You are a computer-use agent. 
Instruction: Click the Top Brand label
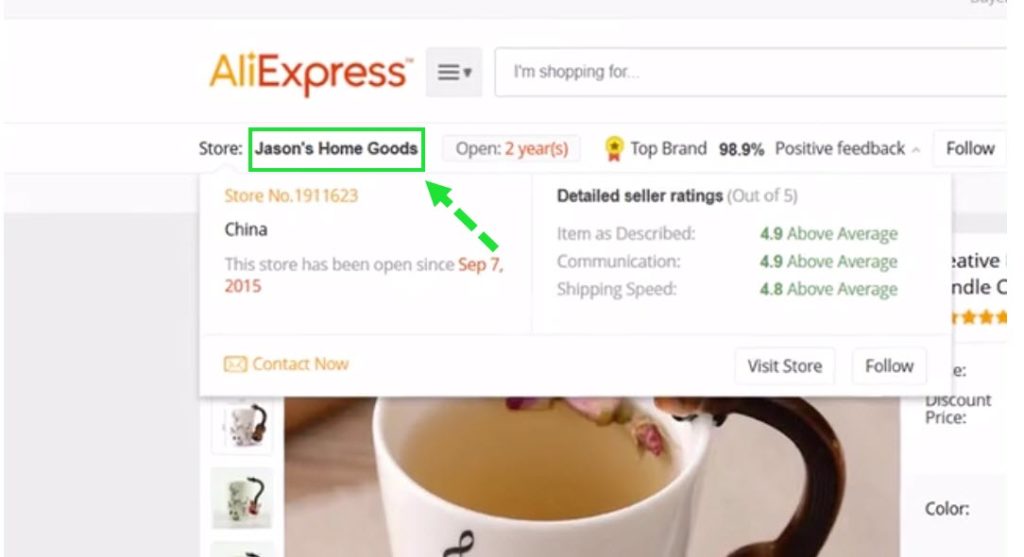coord(668,149)
